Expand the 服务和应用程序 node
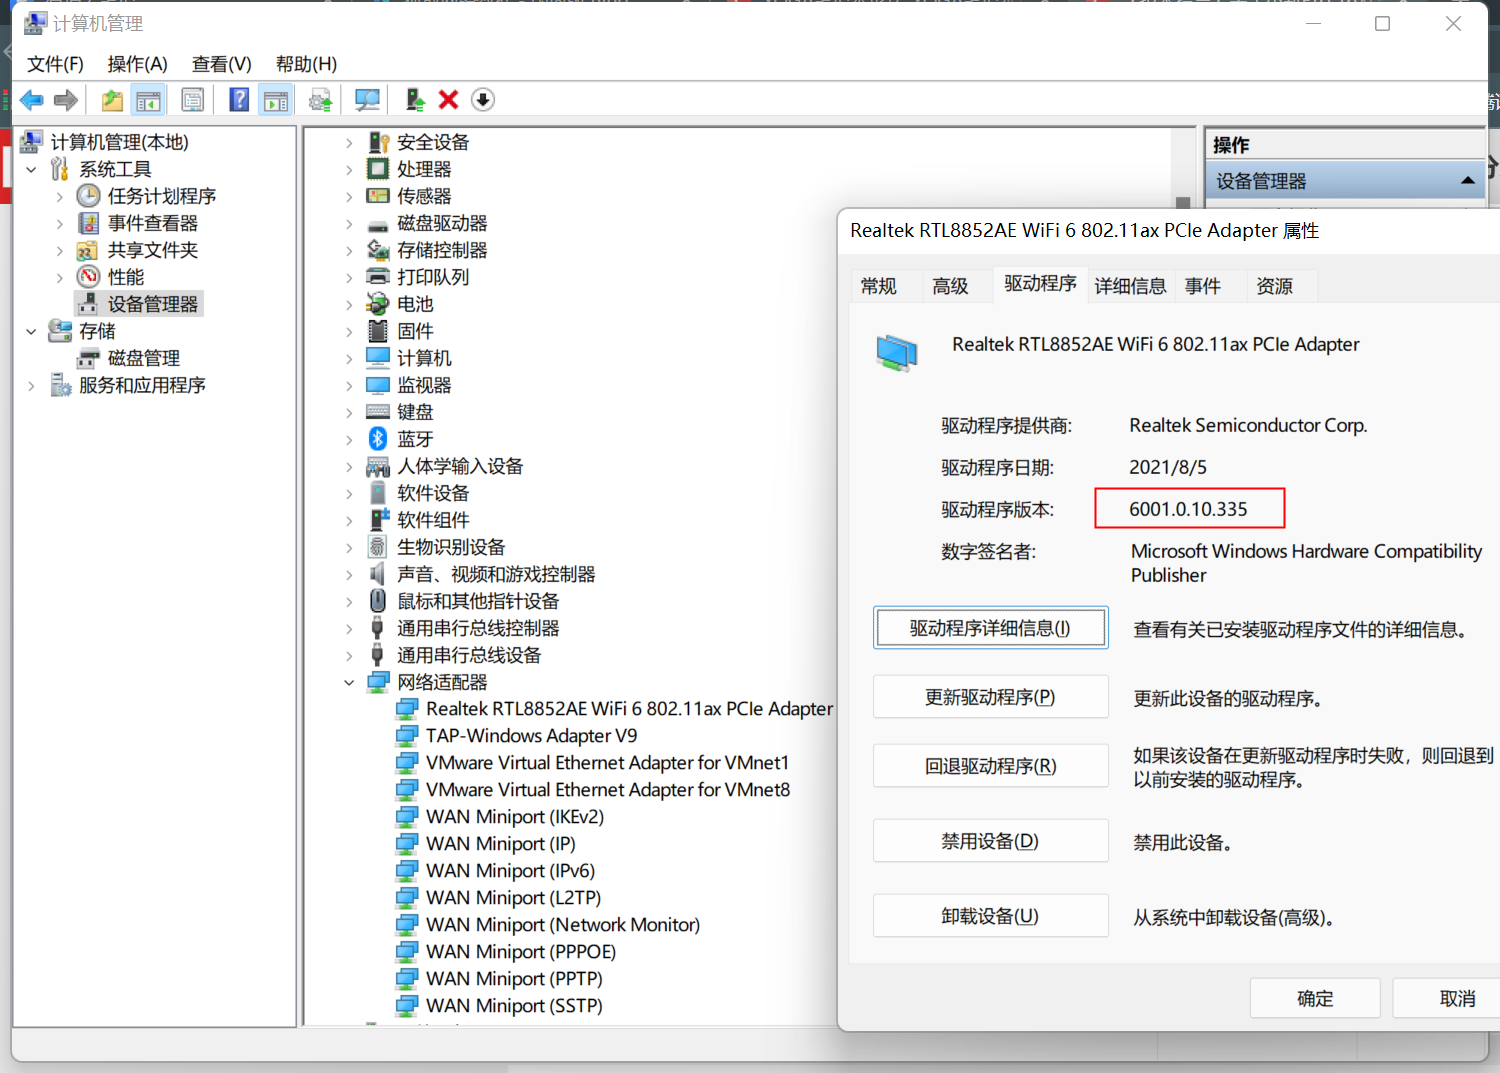The height and width of the screenshot is (1073, 1500). (x=31, y=385)
